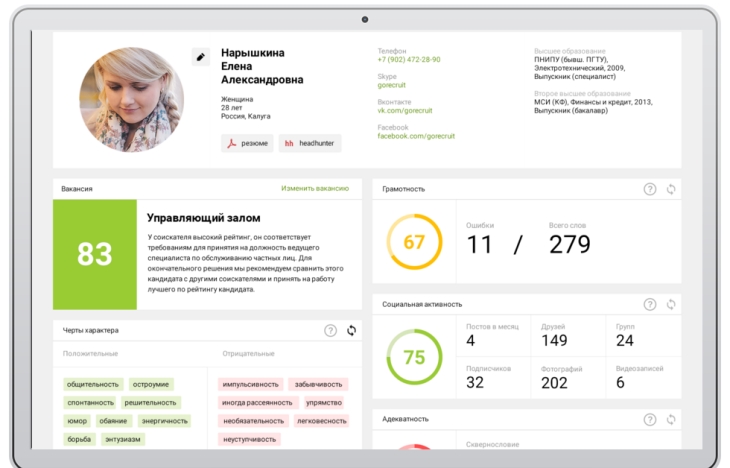
Task: Click the Управляющий залом vacancy title
Action: [203, 217]
